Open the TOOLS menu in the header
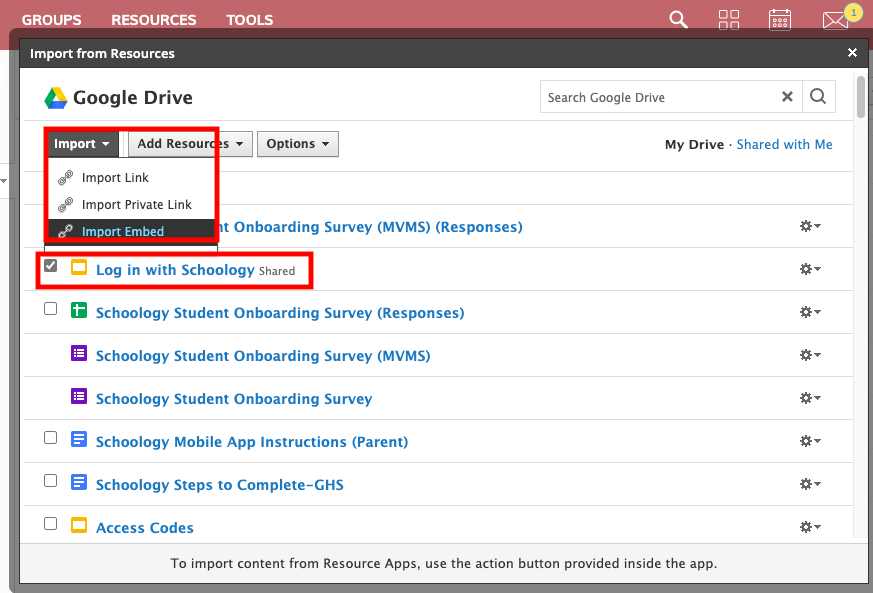 [x=249, y=20]
